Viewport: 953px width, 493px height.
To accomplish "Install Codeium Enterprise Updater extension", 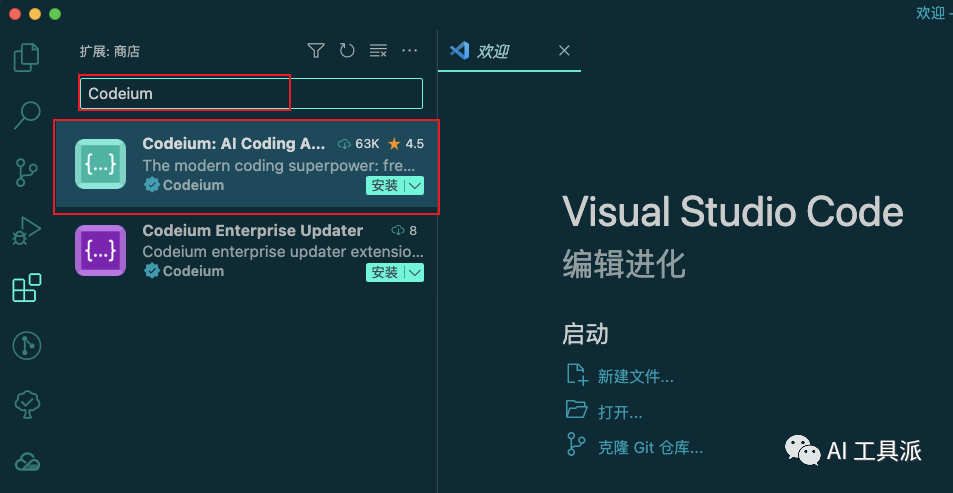I will (385, 273).
